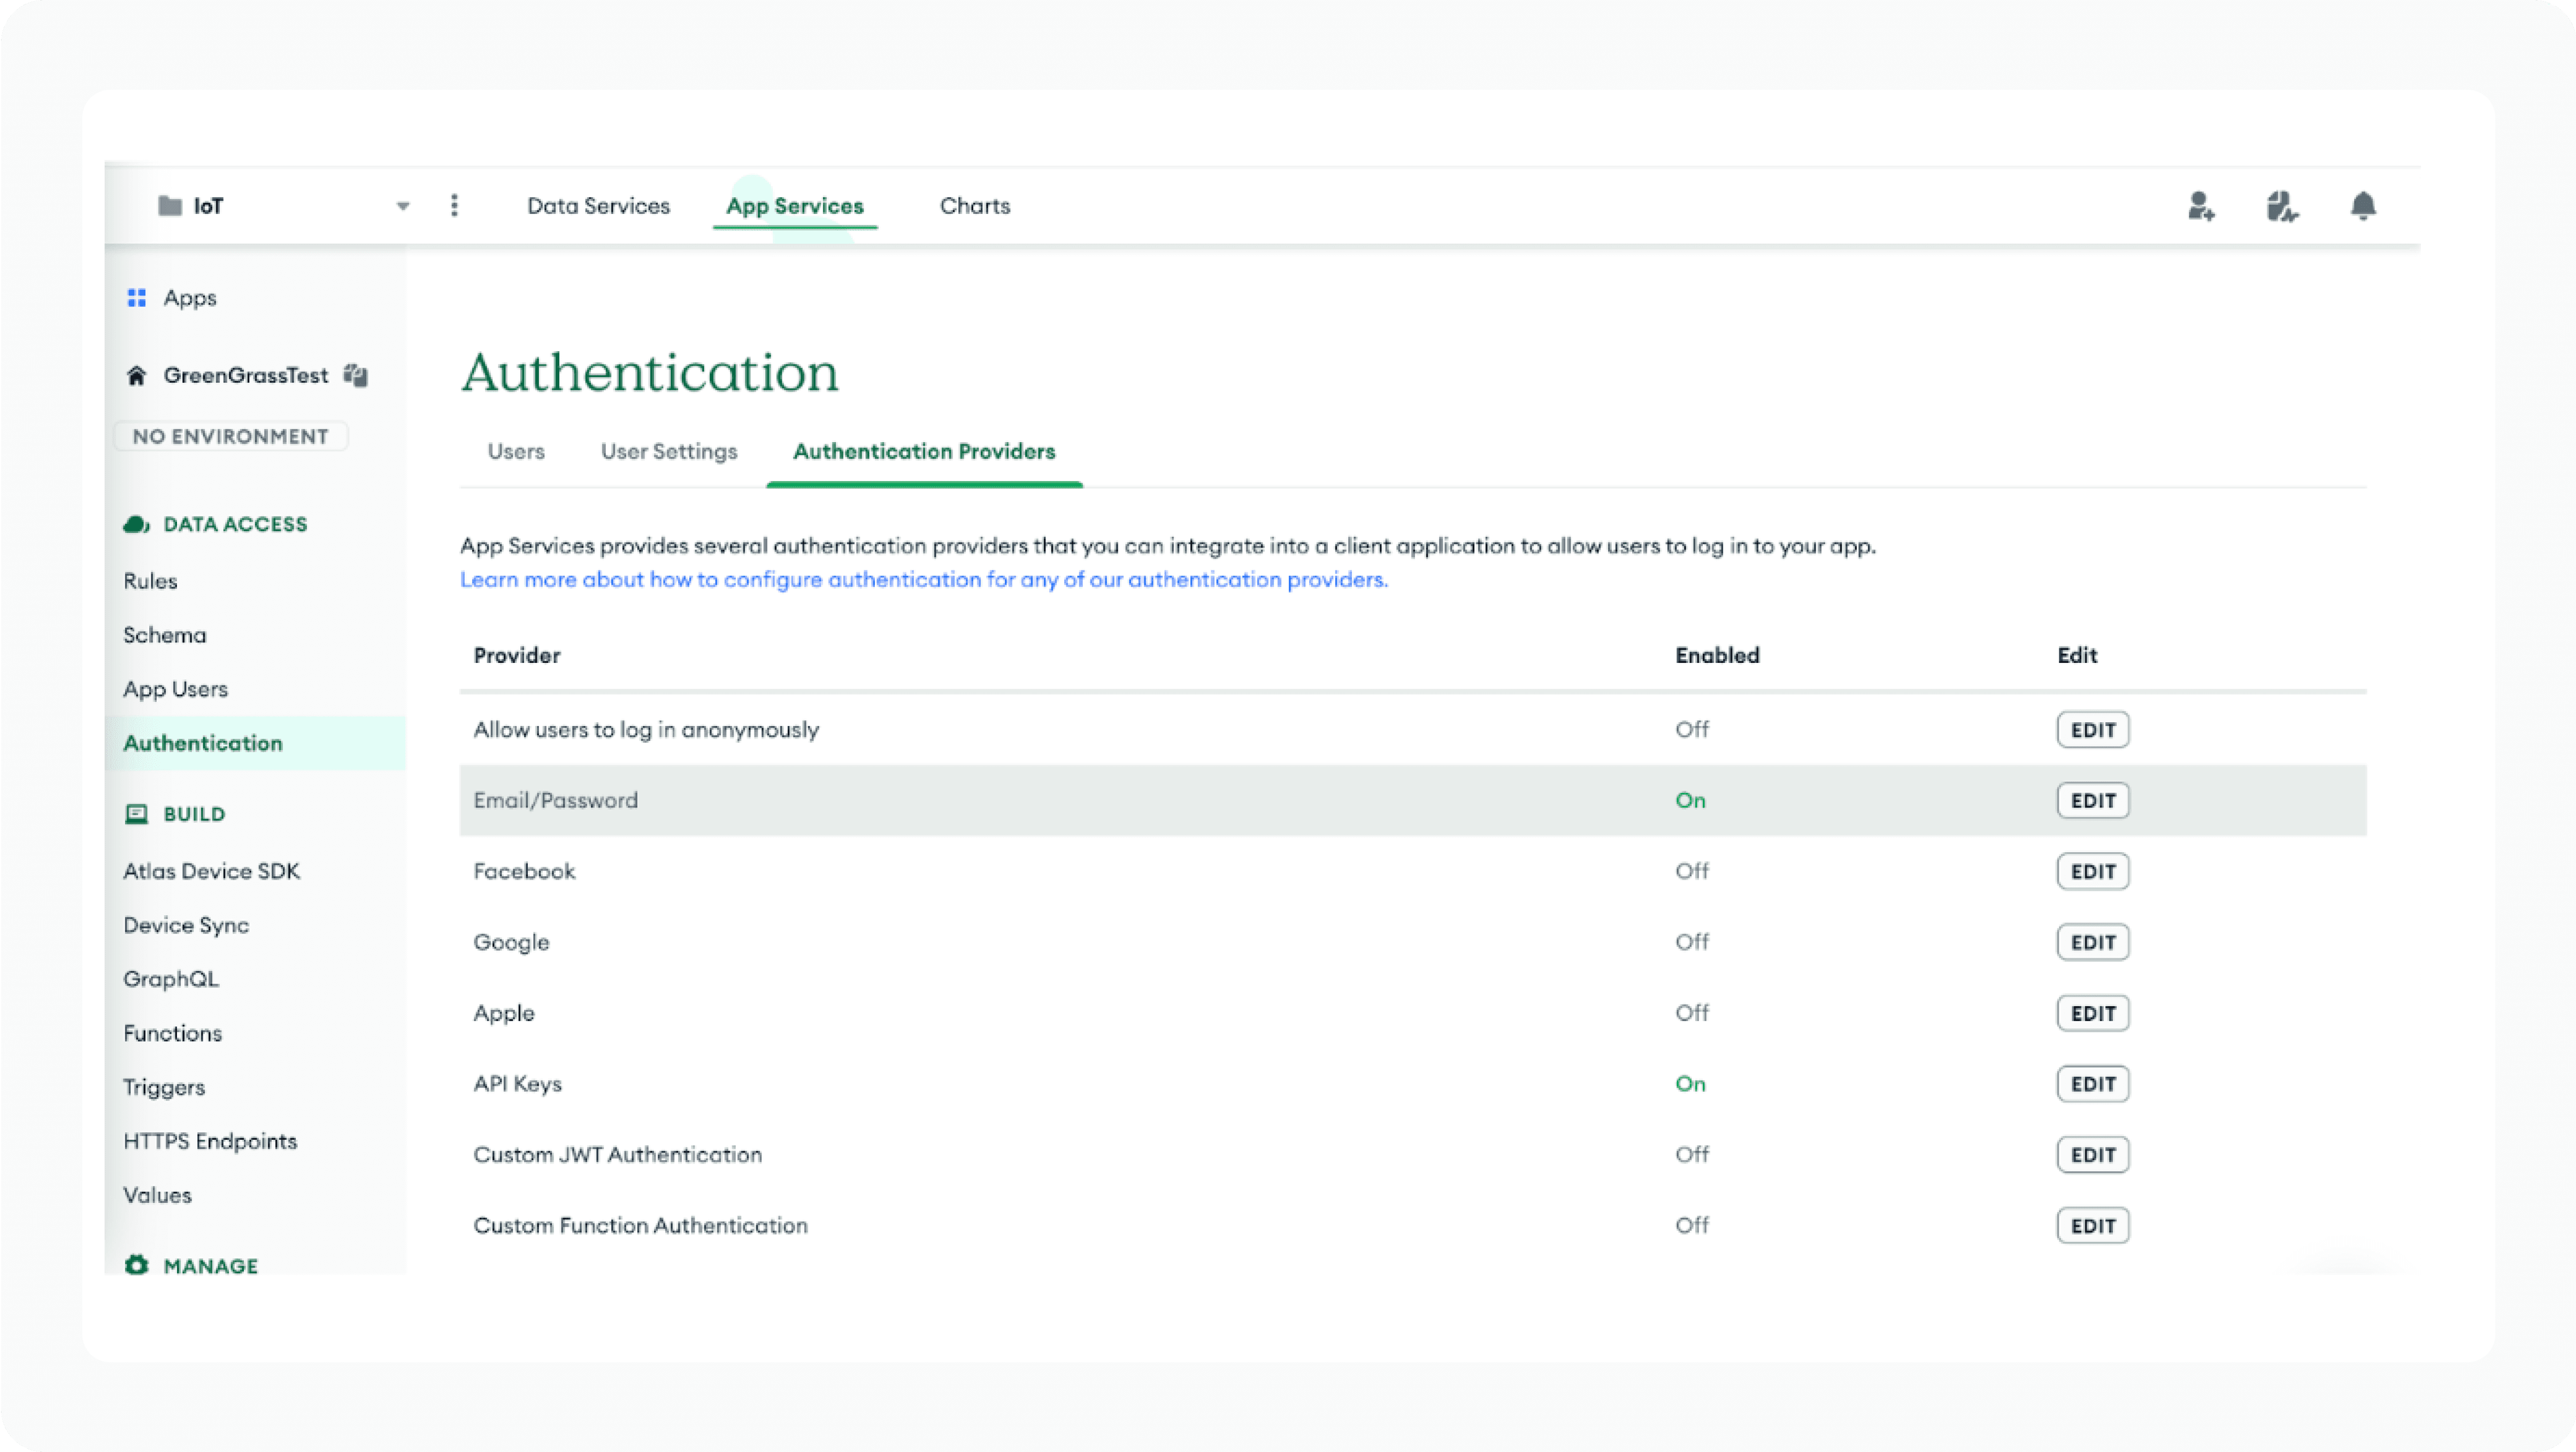The image size is (2576, 1452).
Task: Click the notifications bell icon
Action: [x=2363, y=206]
